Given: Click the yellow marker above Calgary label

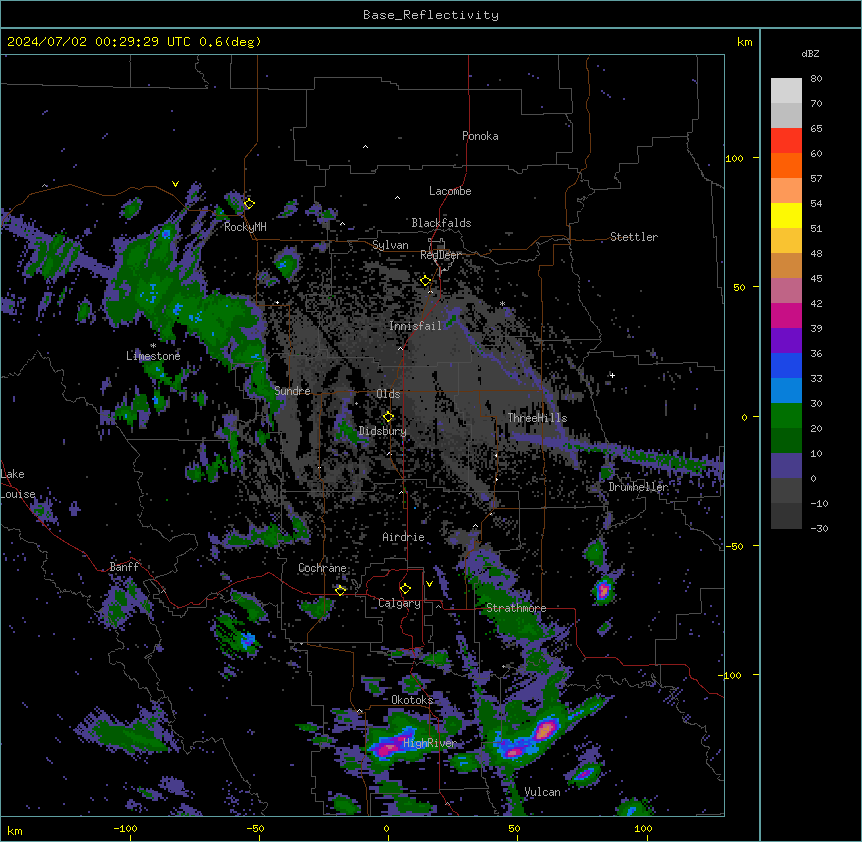Looking at the screenshot, I should 405,589.
